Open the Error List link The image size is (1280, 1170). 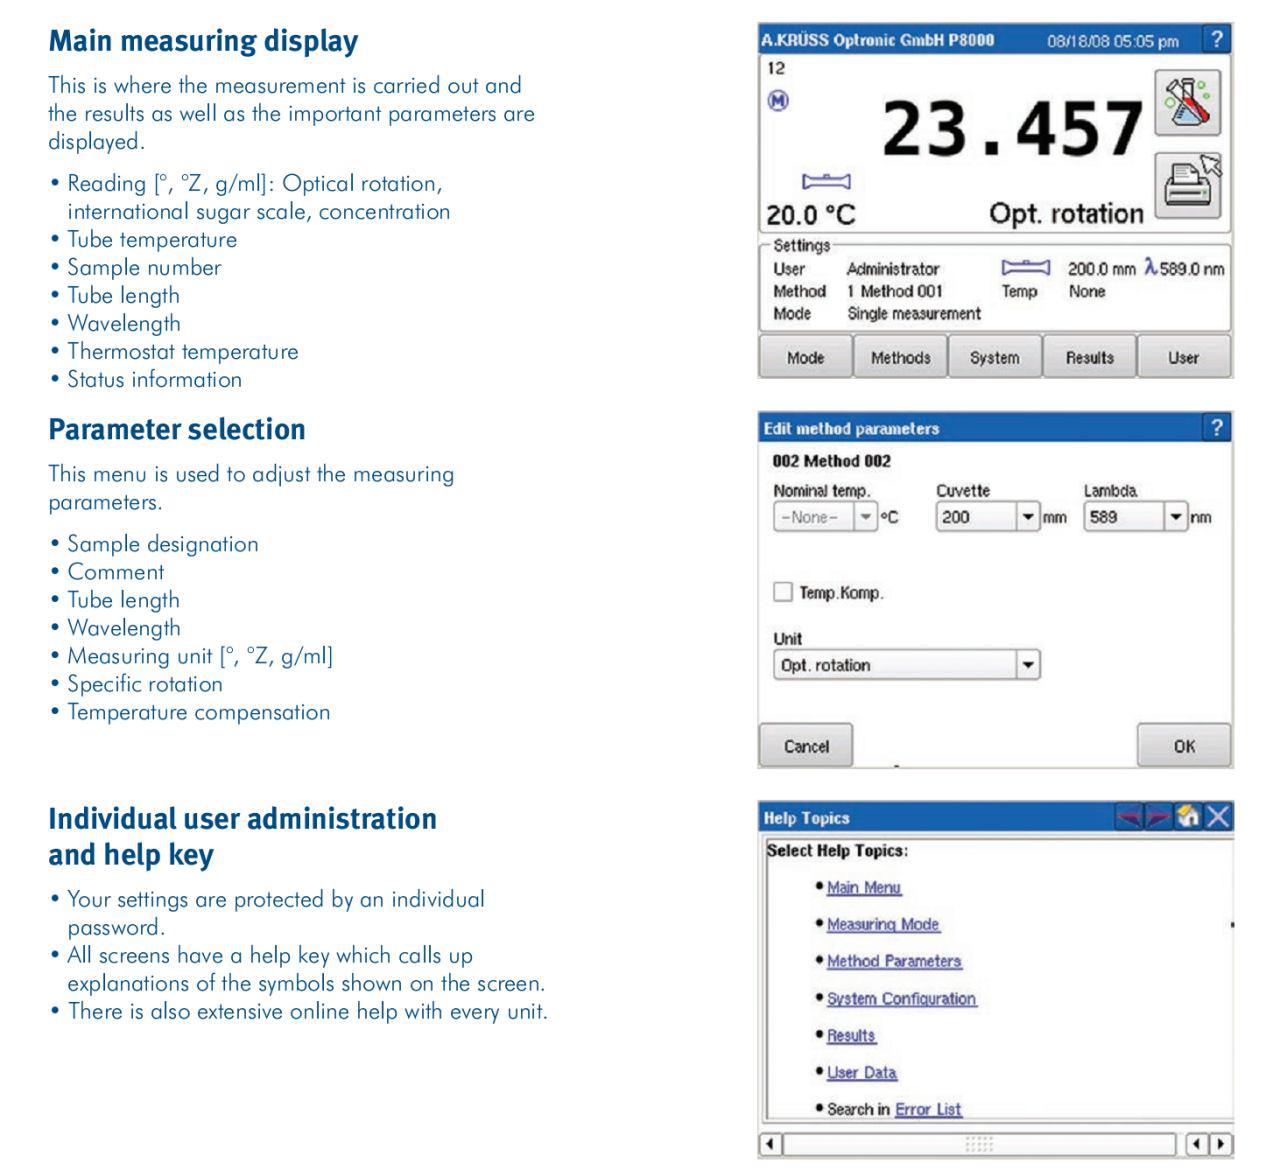tap(928, 1109)
